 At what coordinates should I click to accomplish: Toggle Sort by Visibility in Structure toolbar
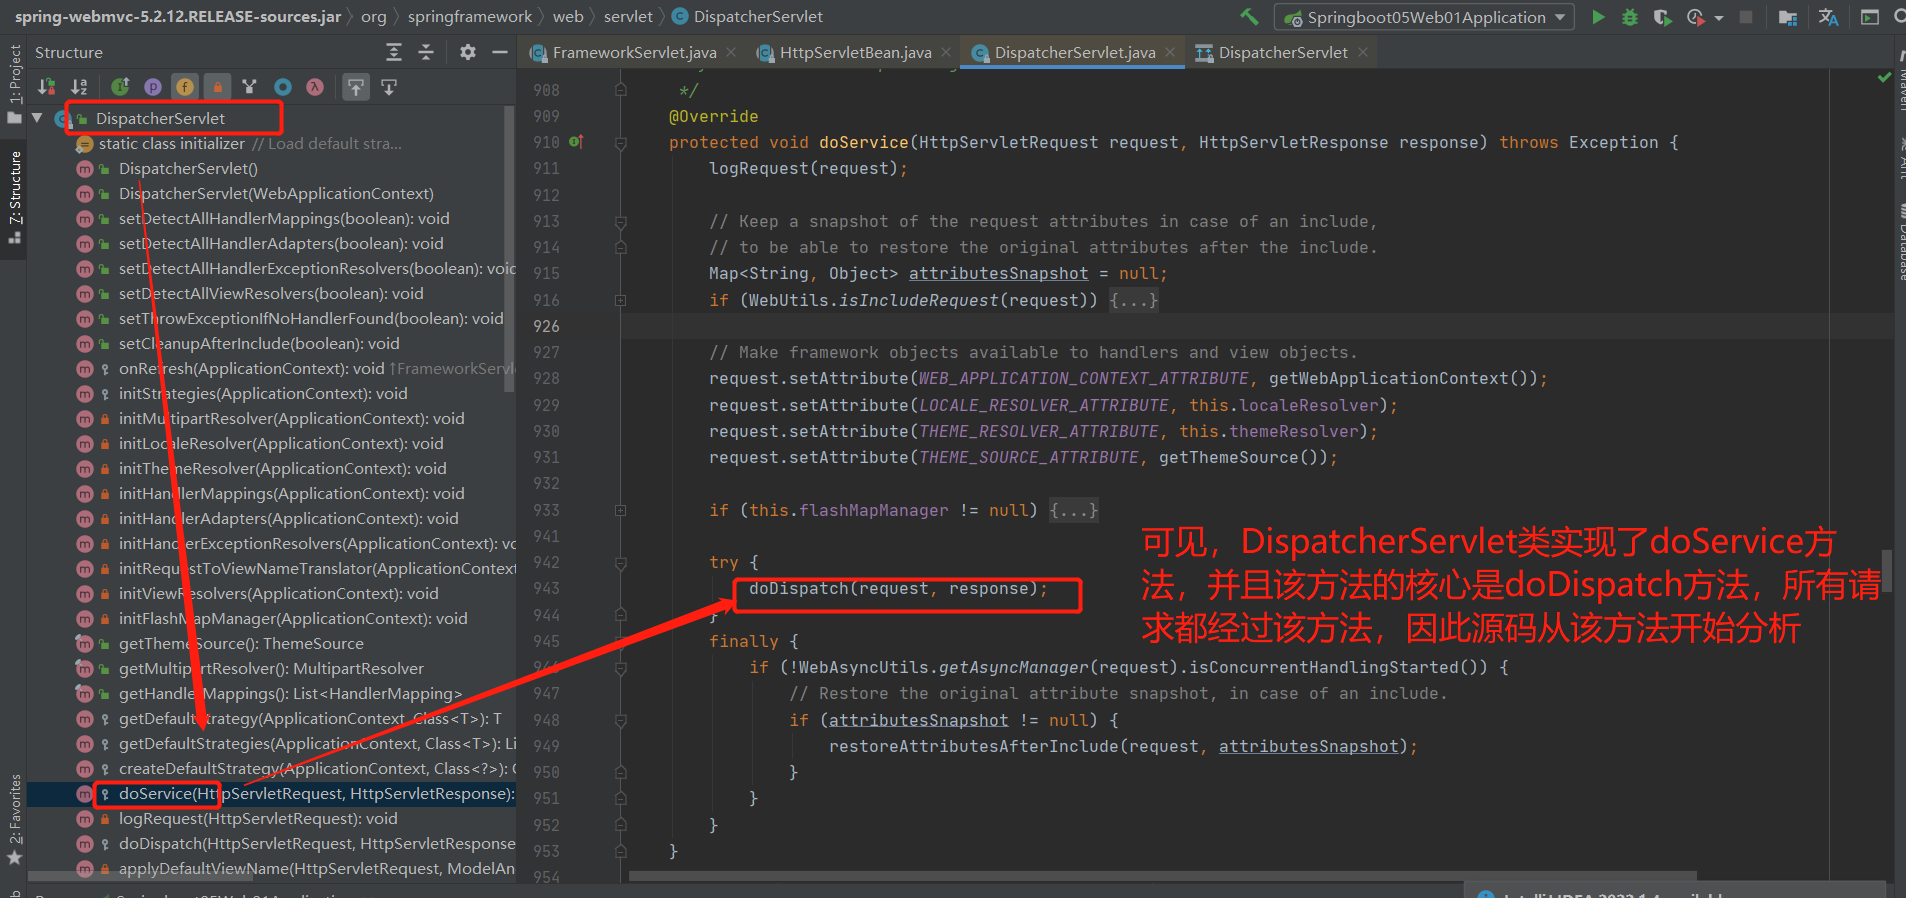click(46, 87)
